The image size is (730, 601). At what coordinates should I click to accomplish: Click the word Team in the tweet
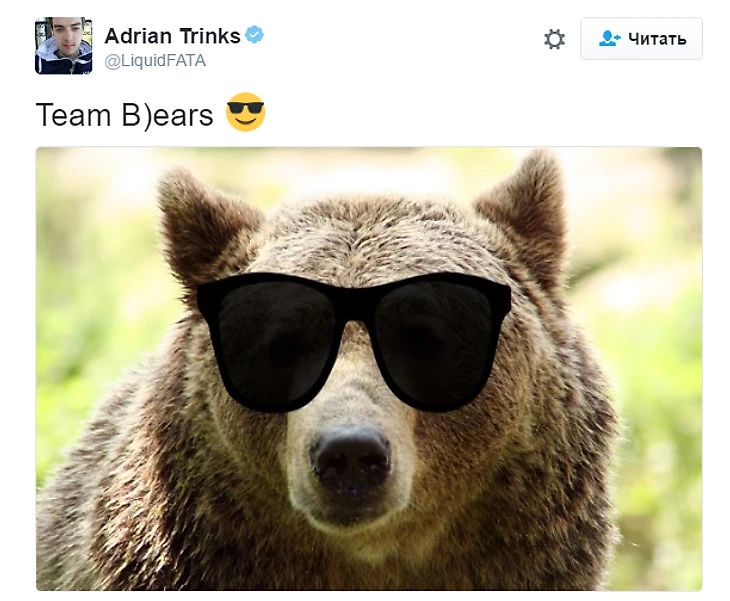(x=74, y=115)
